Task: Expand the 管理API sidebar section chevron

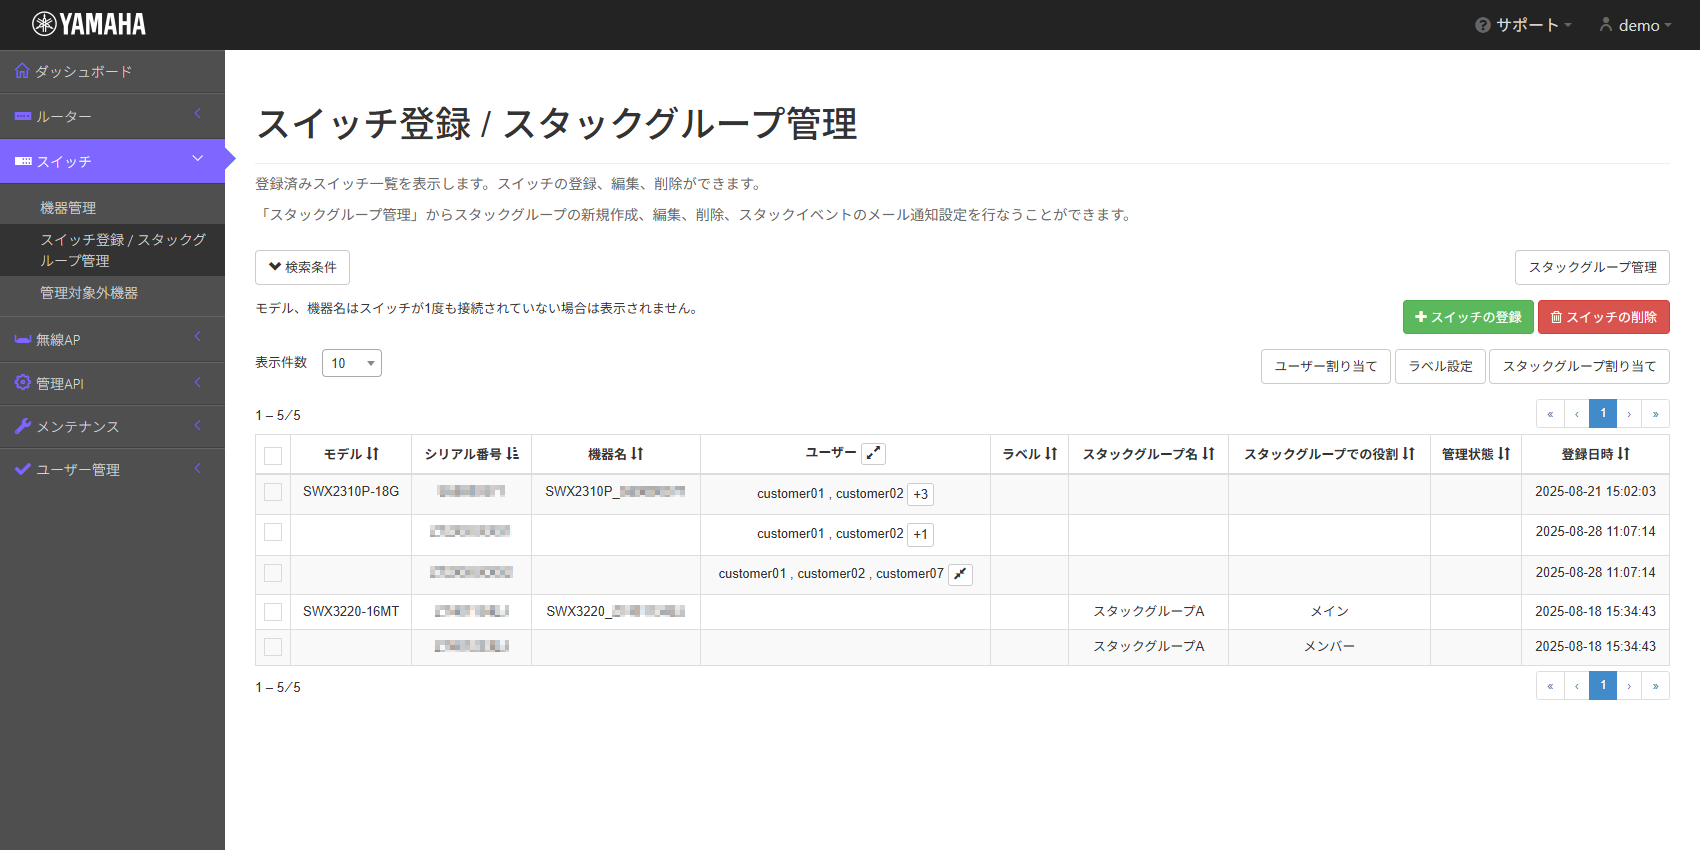Action: coord(198,382)
